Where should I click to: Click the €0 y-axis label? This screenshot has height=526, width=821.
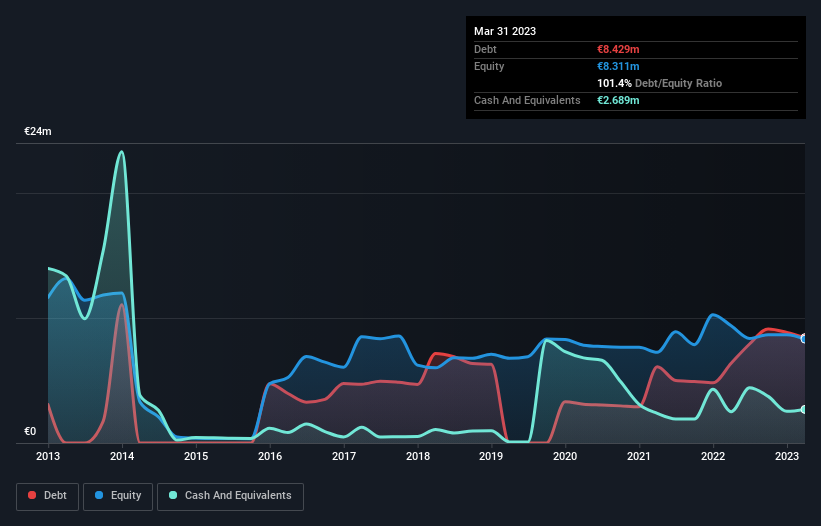30,431
